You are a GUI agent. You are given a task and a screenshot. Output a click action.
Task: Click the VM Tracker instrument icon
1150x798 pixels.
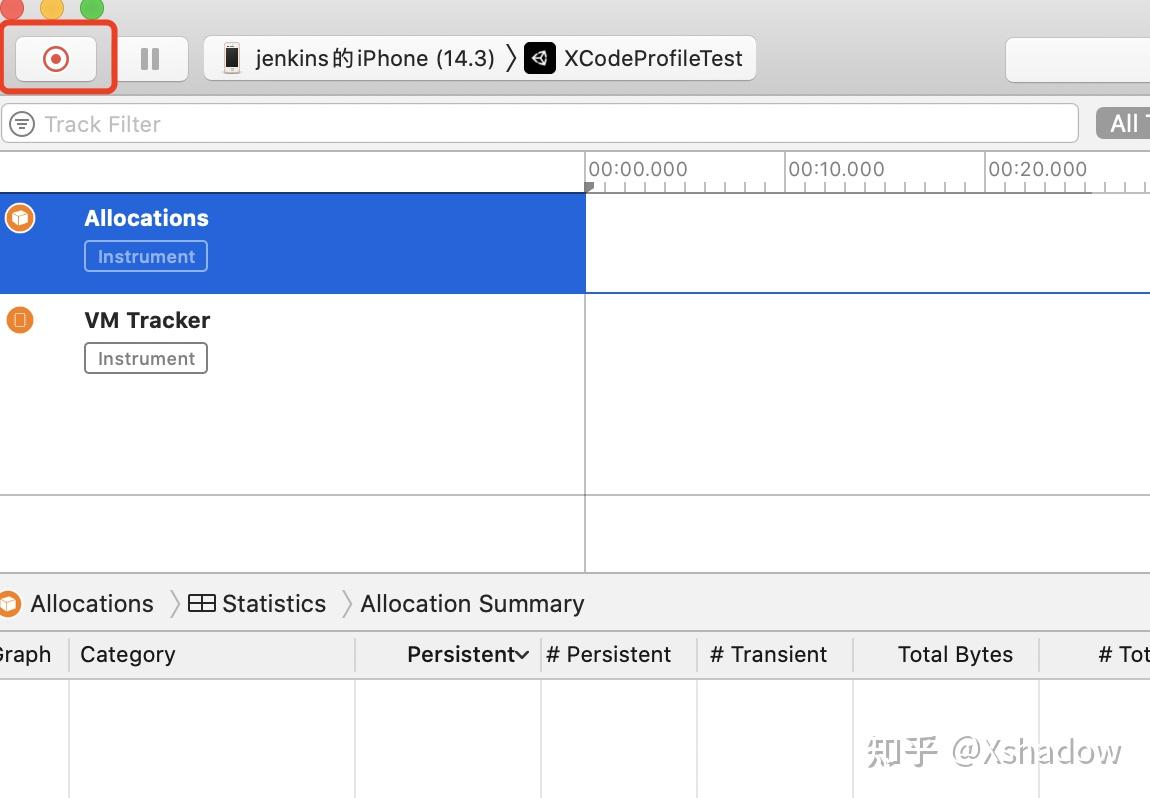pos(19,319)
